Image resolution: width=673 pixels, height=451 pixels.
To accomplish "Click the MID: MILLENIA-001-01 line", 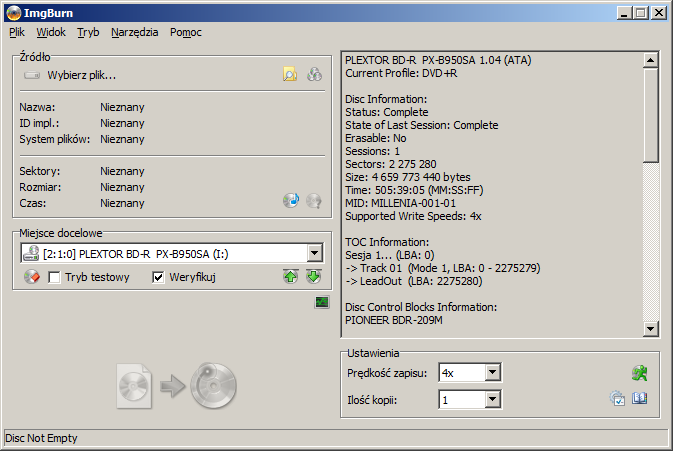I will 400,203.
